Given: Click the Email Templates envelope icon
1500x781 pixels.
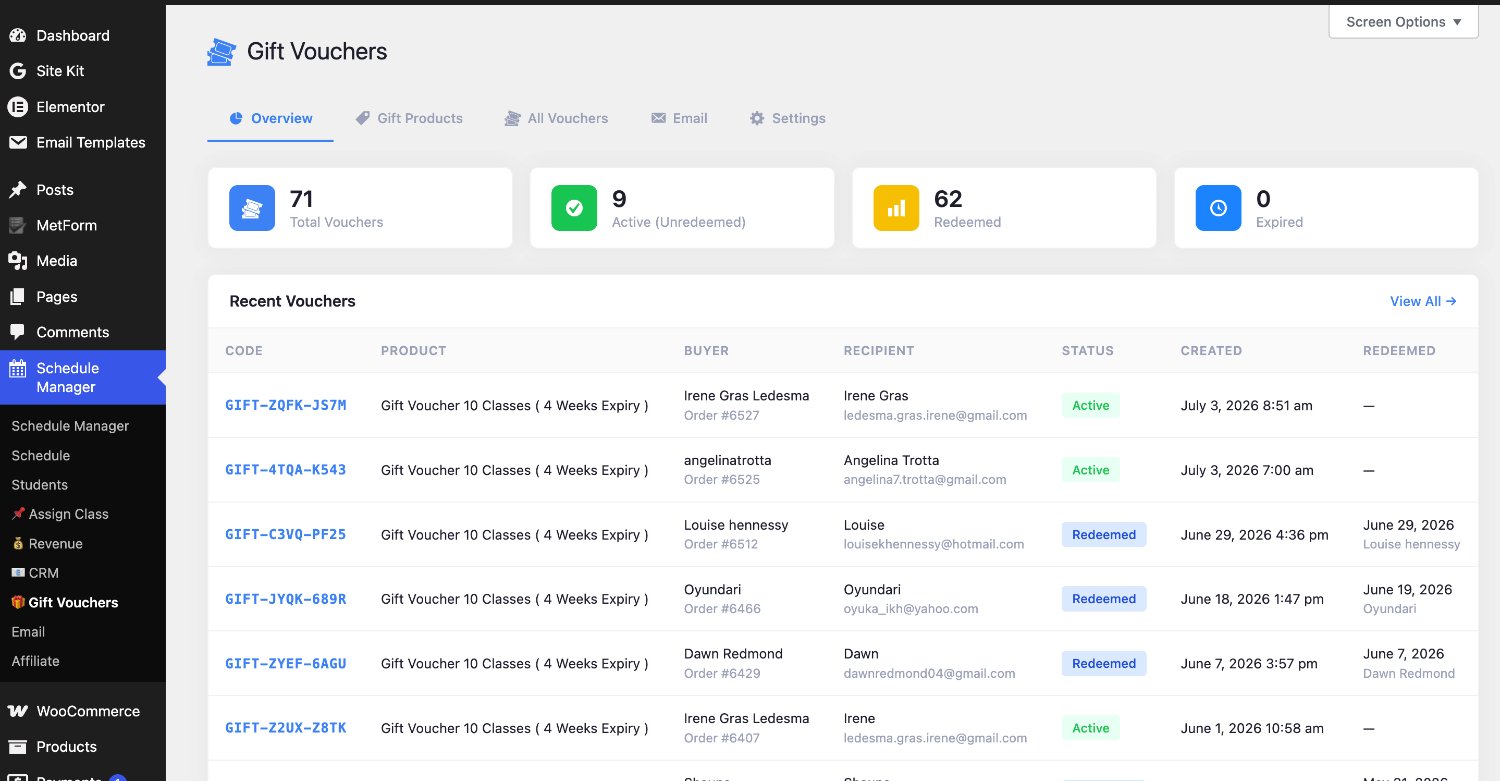Looking at the screenshot, I should [17, 142].
